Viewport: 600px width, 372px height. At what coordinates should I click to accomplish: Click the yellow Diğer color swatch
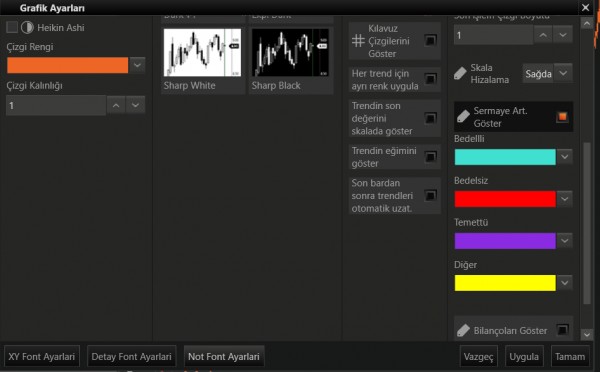[x=505, y=283]
